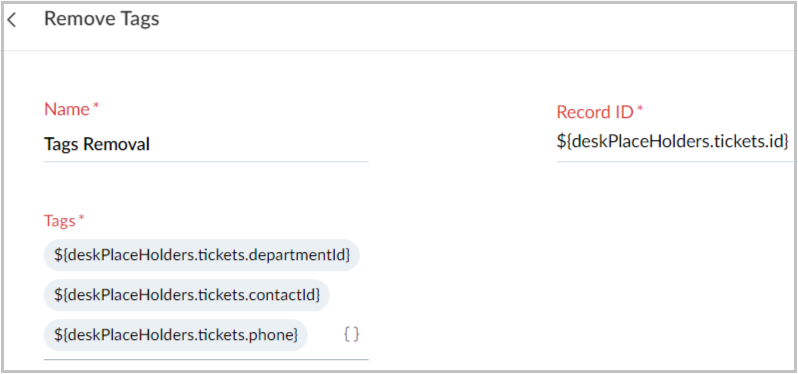Select the tickets.phone tag chip
798x374 pixels.
point(176,335)
